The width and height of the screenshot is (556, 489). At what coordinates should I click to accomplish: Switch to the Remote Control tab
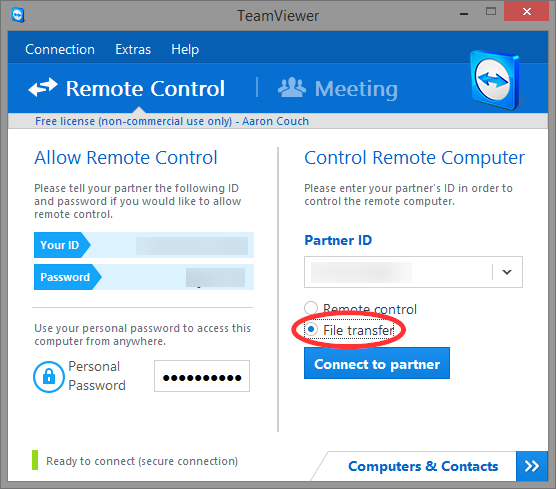[127, 88]
